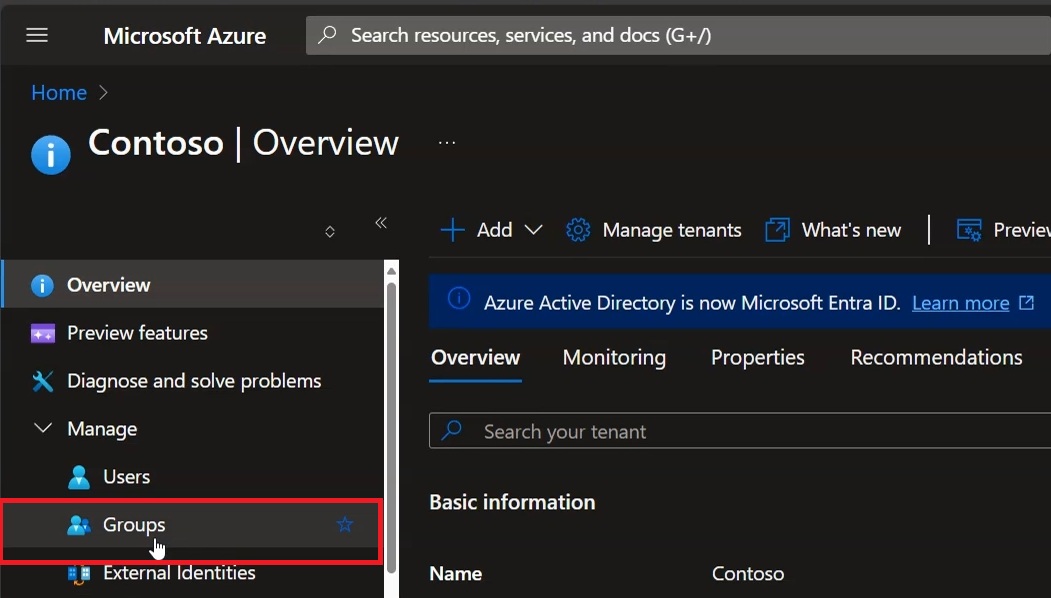Image resolution: width=1051 pixels, height=598 pixels.
Task: Collapse the Manage section chevron
Action: pyautogui.click(x=43, y=428)
